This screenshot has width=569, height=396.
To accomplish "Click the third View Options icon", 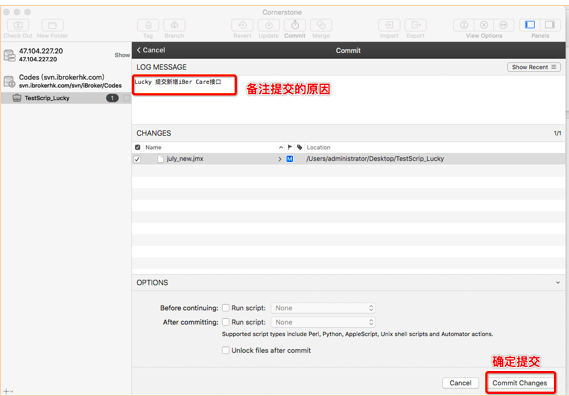I will pyautogui.click(x=503, y=25).
